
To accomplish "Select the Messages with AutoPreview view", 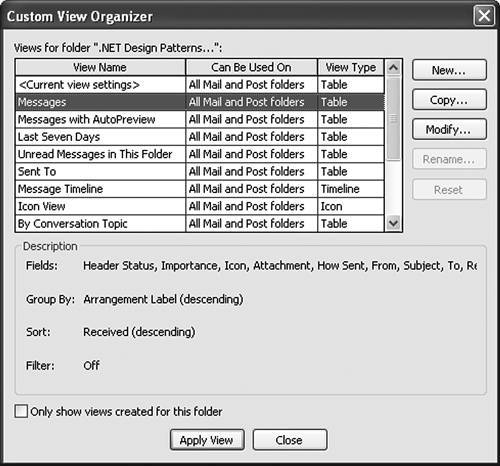I will click(200, 119).
